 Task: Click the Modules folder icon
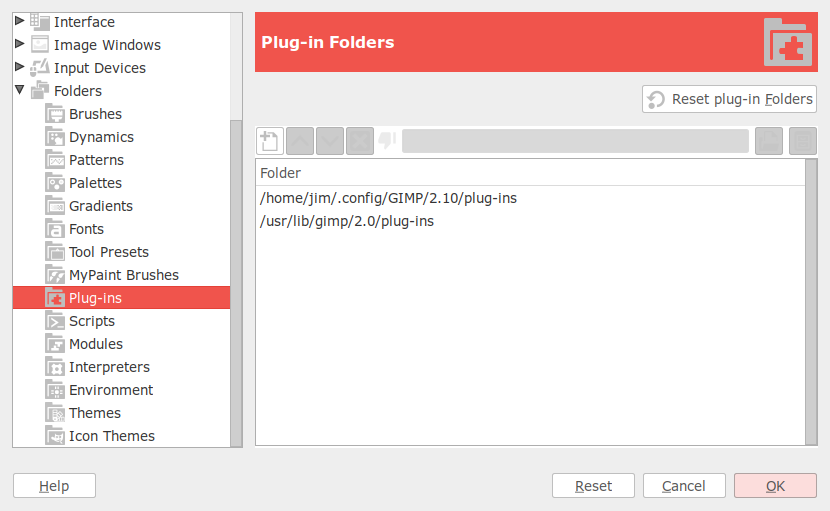55,344
